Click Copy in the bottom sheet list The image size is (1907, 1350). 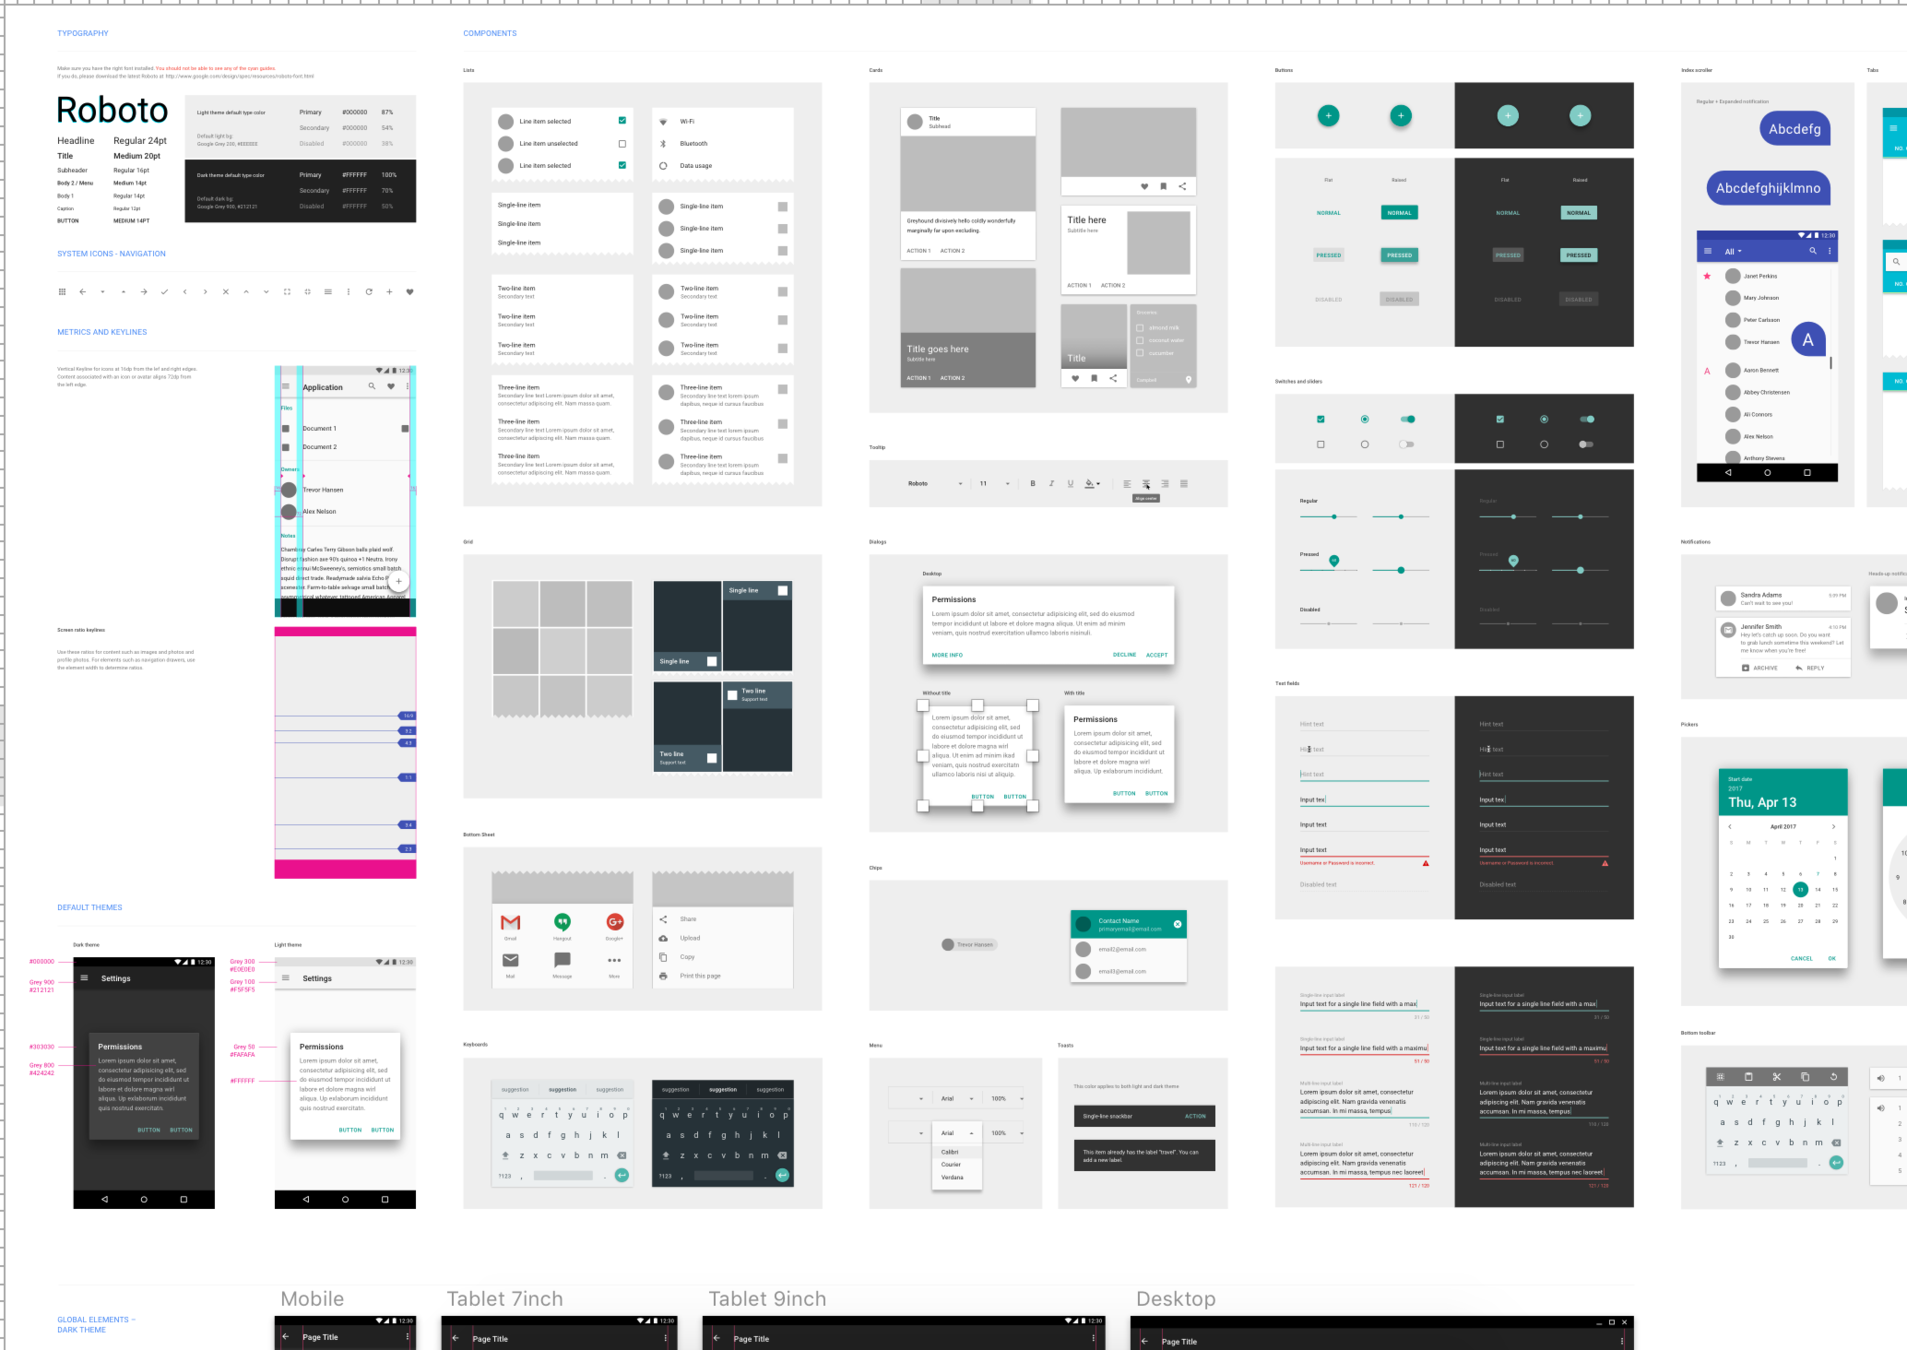[687, 957]
